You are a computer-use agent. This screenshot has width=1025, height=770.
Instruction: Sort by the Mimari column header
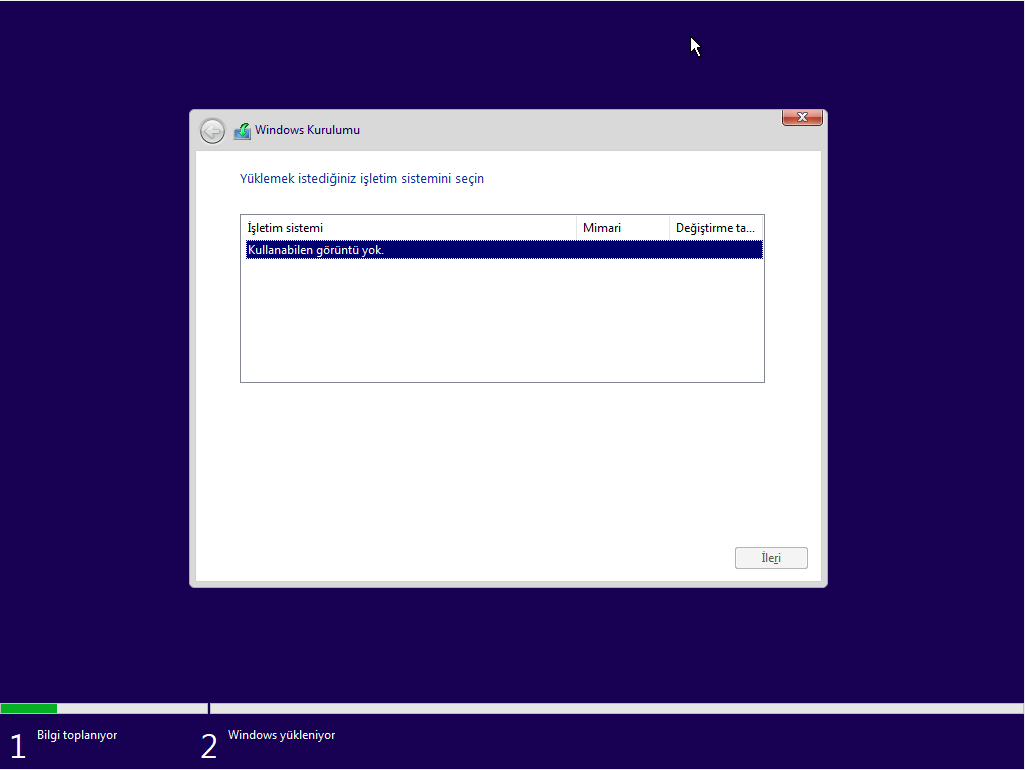(x=623, y=227)
